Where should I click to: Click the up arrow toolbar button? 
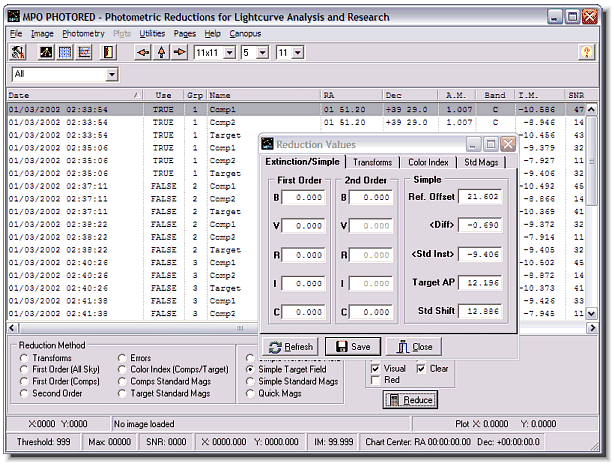[162, 52]
